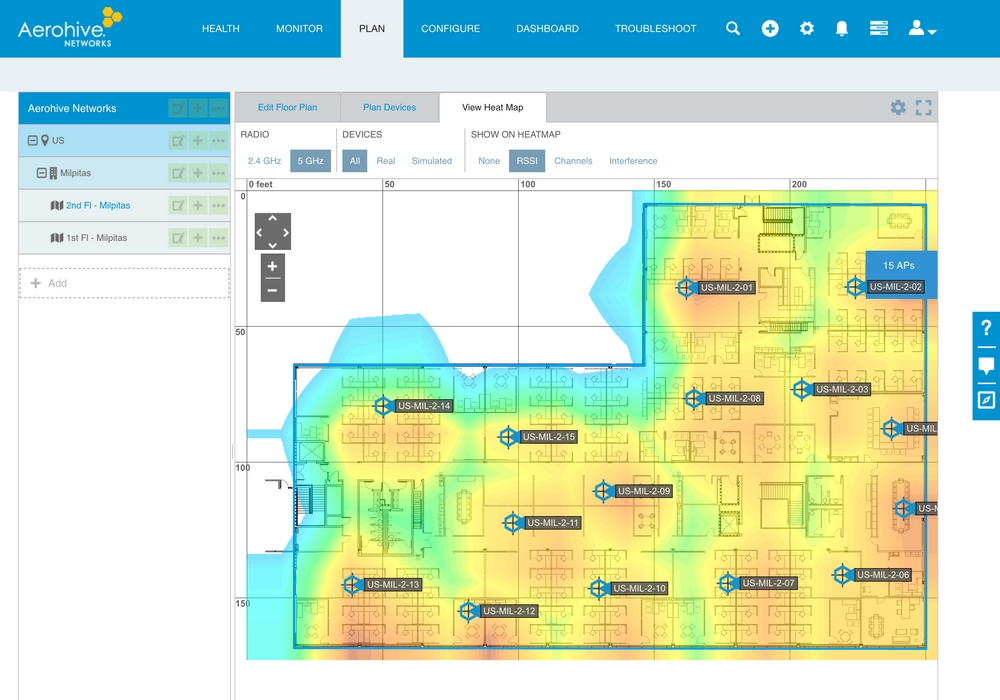Click the search magnifier icon in header
This screenshot has height=700, width=1000.
[x=733, y=29]
